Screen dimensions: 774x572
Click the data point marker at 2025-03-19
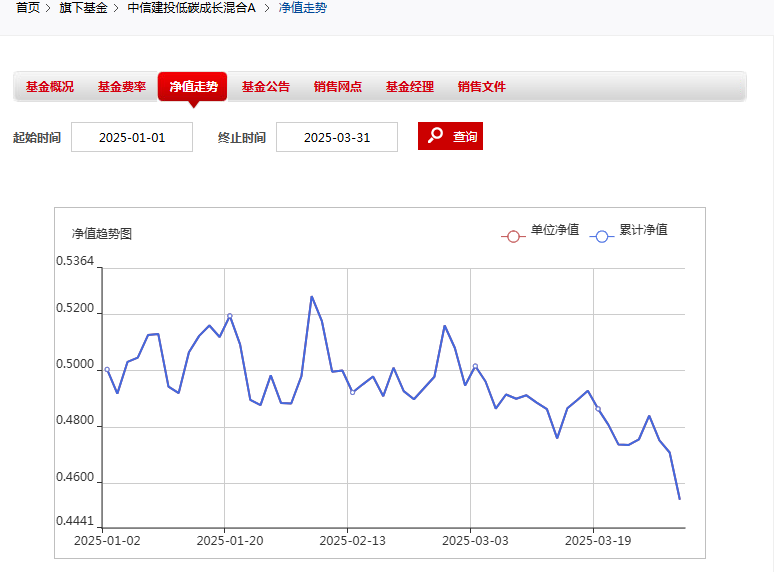(598, 409)
